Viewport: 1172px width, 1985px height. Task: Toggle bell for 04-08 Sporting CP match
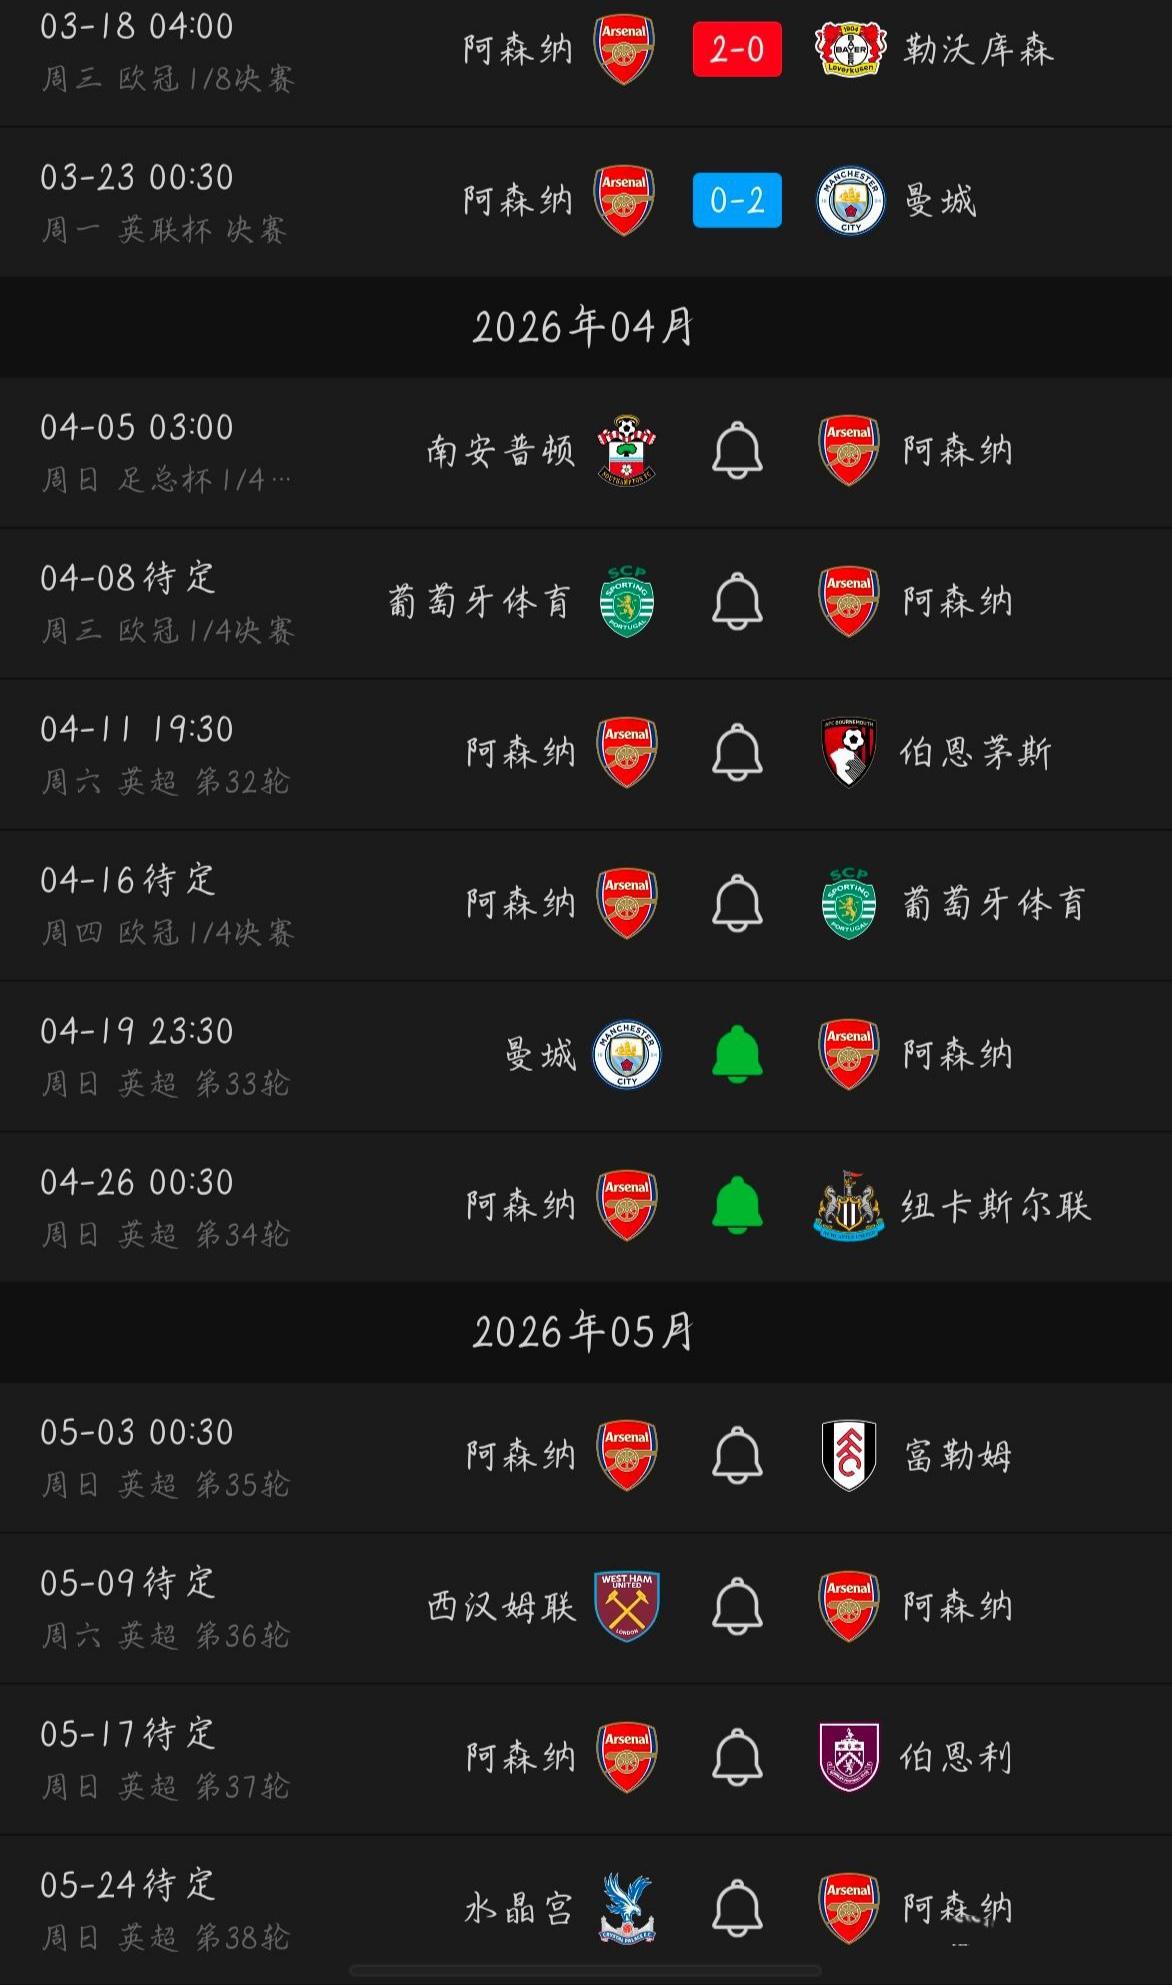(x=737, y=602)
